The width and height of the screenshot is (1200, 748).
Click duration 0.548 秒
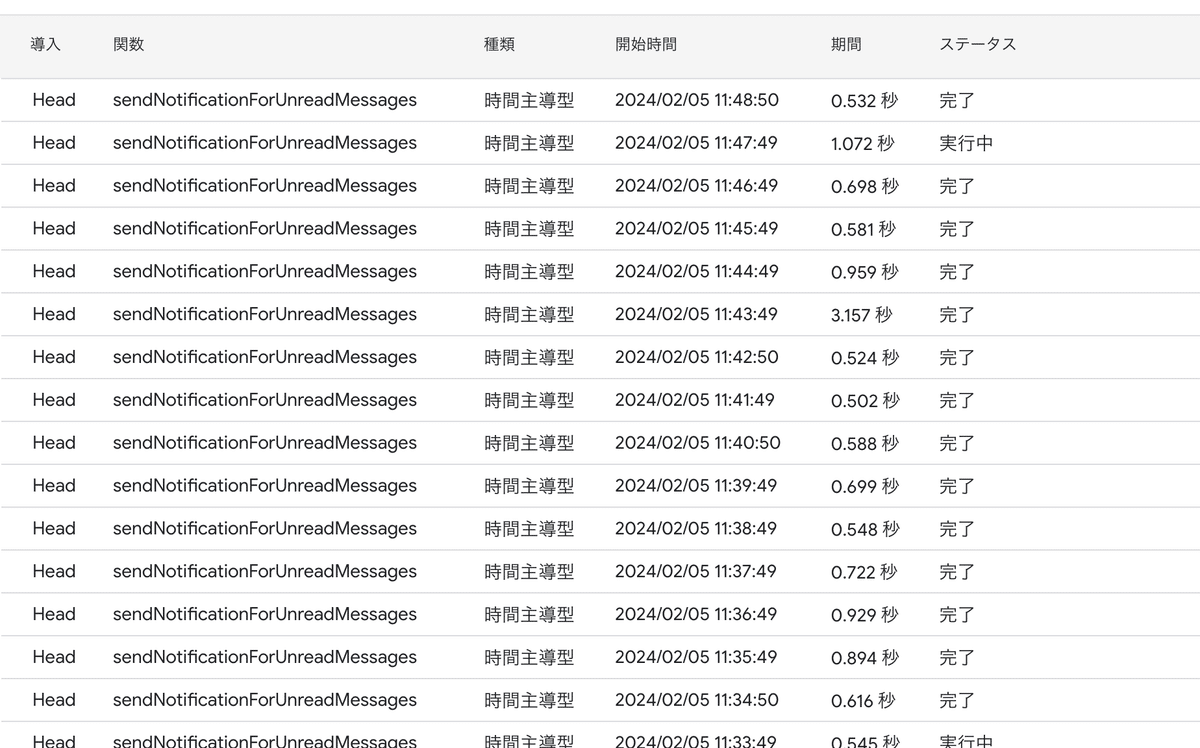(x=865, y=529)
